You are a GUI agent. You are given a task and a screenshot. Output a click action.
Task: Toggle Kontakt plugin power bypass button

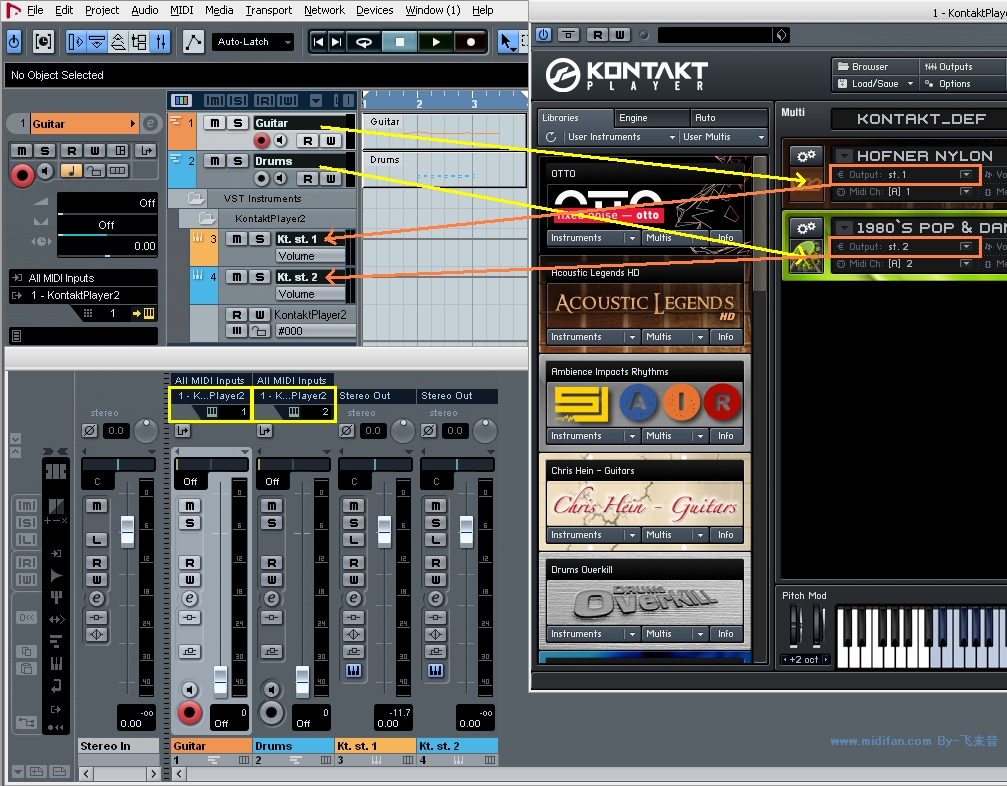(543, 35)
